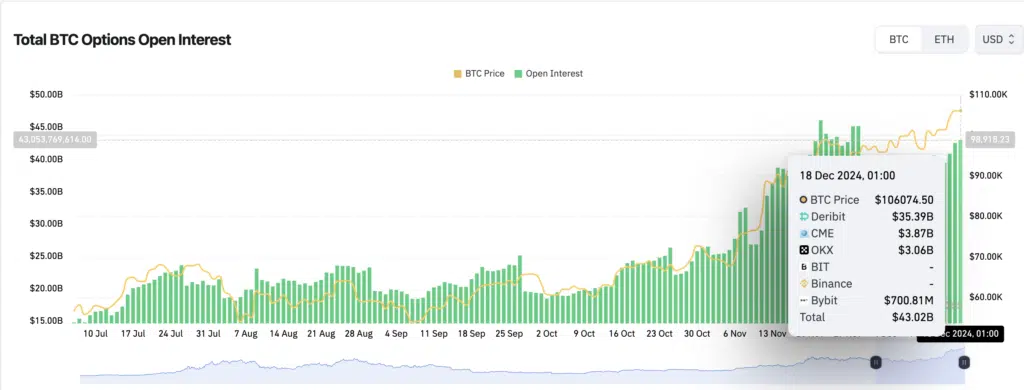Click the $35.00B axis label
1024x390 pixels.
click(46, 192)
